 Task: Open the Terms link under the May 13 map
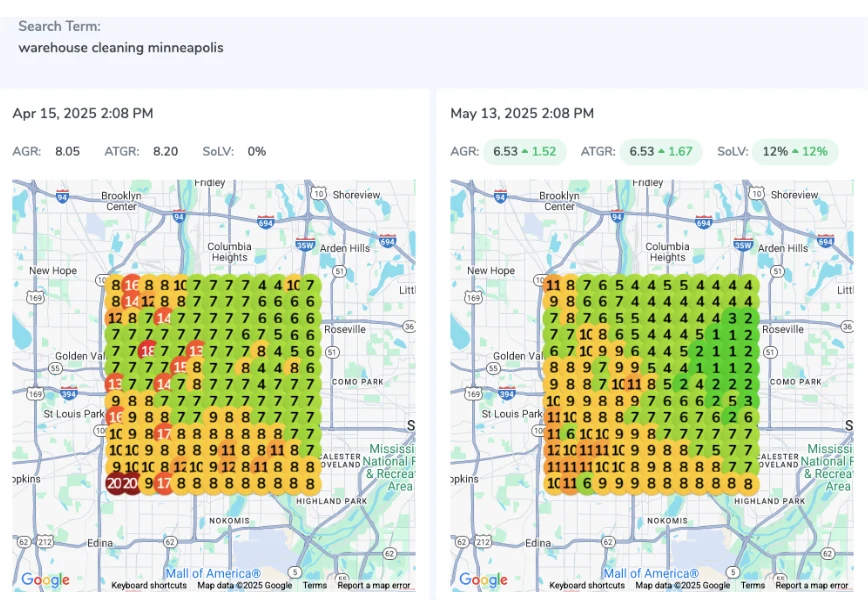[x=753, y=586]
